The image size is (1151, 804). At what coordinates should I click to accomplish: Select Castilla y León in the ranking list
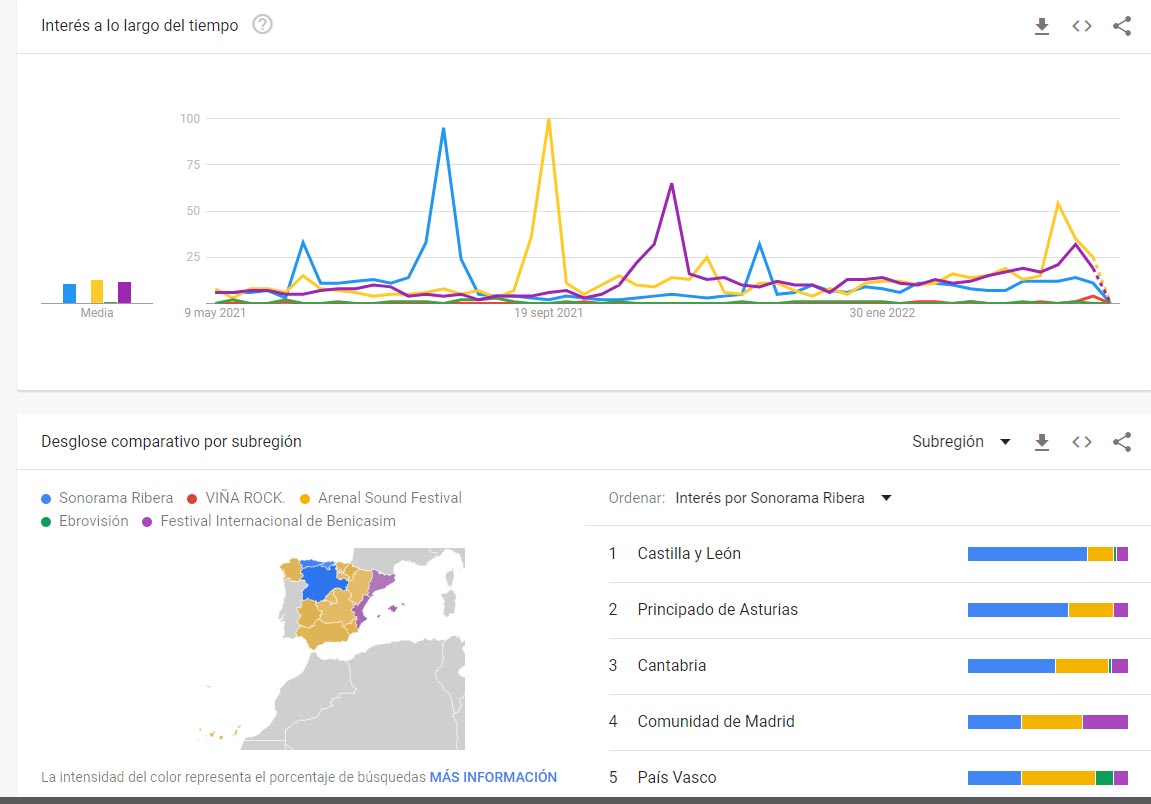coord(868,554)
